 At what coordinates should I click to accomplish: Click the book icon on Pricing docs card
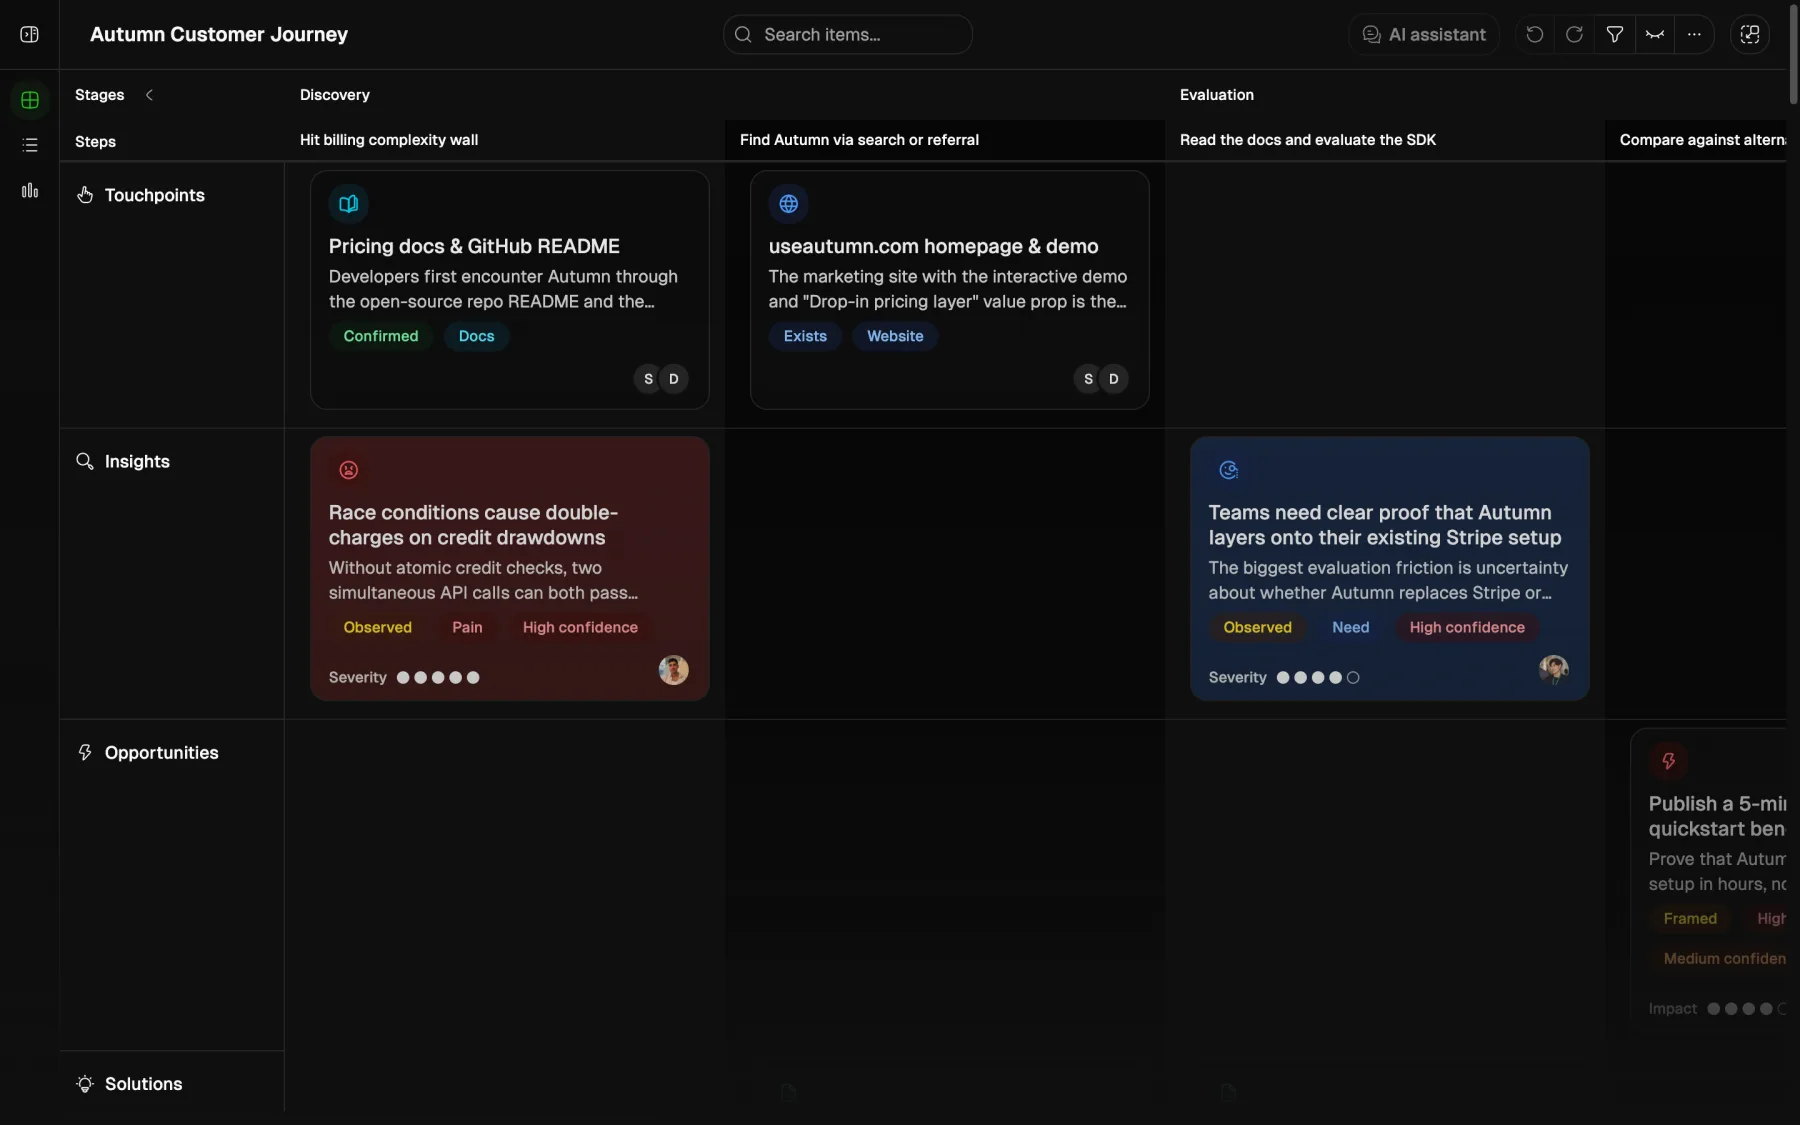(349, 204)
